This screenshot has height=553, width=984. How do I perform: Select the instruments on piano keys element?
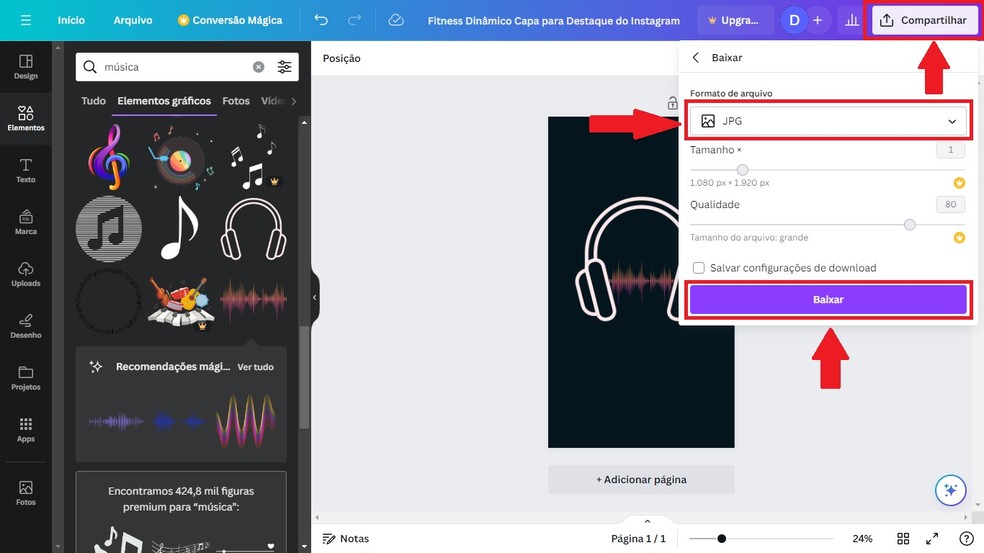(x=181, y=302)
